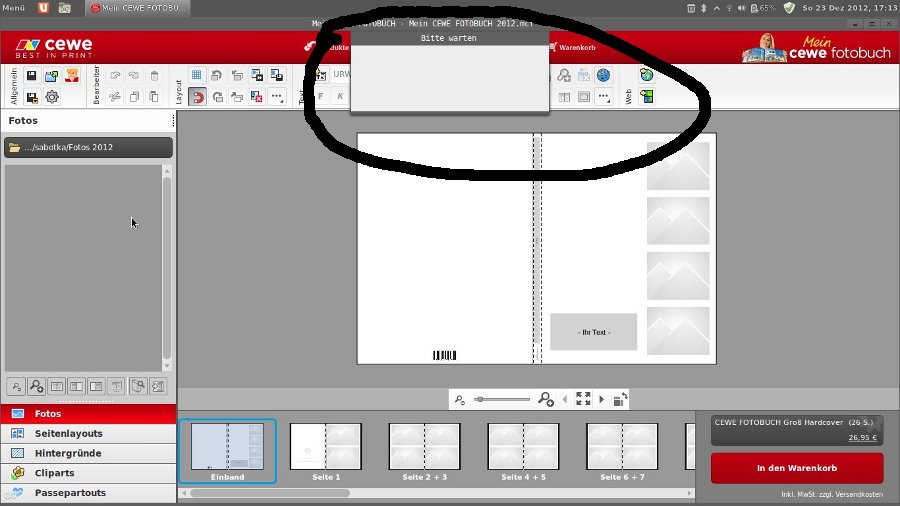Switch to the Cliparts sidebar tab
Viewport: 900px width, 506px height.
tap(88, 473)
